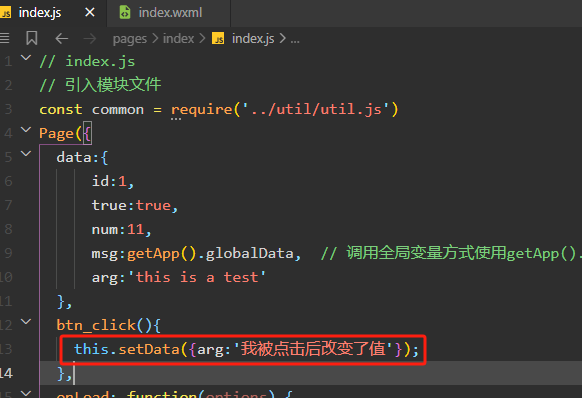582x398 pixels.
Task: Click the Page( call on line 4
Action: coord(60,133)
